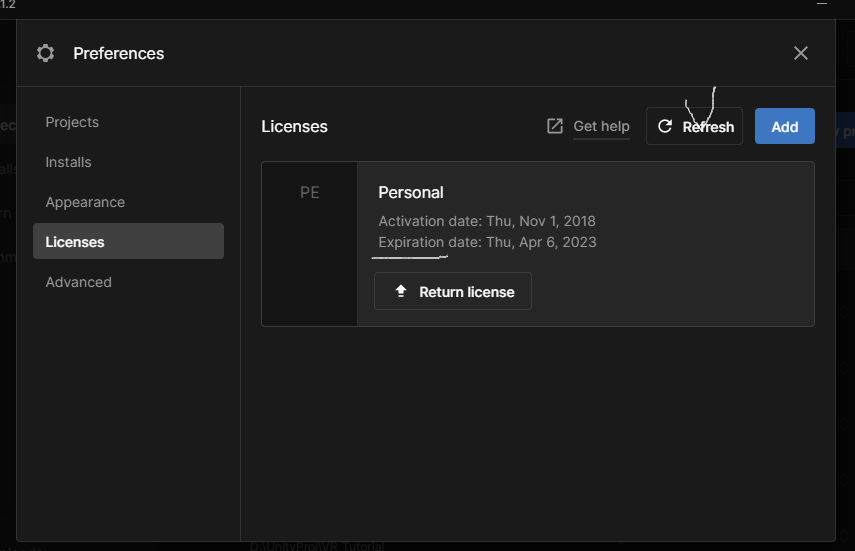The height and width of the screenshot is (551, 855).
Task: Add a new license
Action: (x=785, y=126)
